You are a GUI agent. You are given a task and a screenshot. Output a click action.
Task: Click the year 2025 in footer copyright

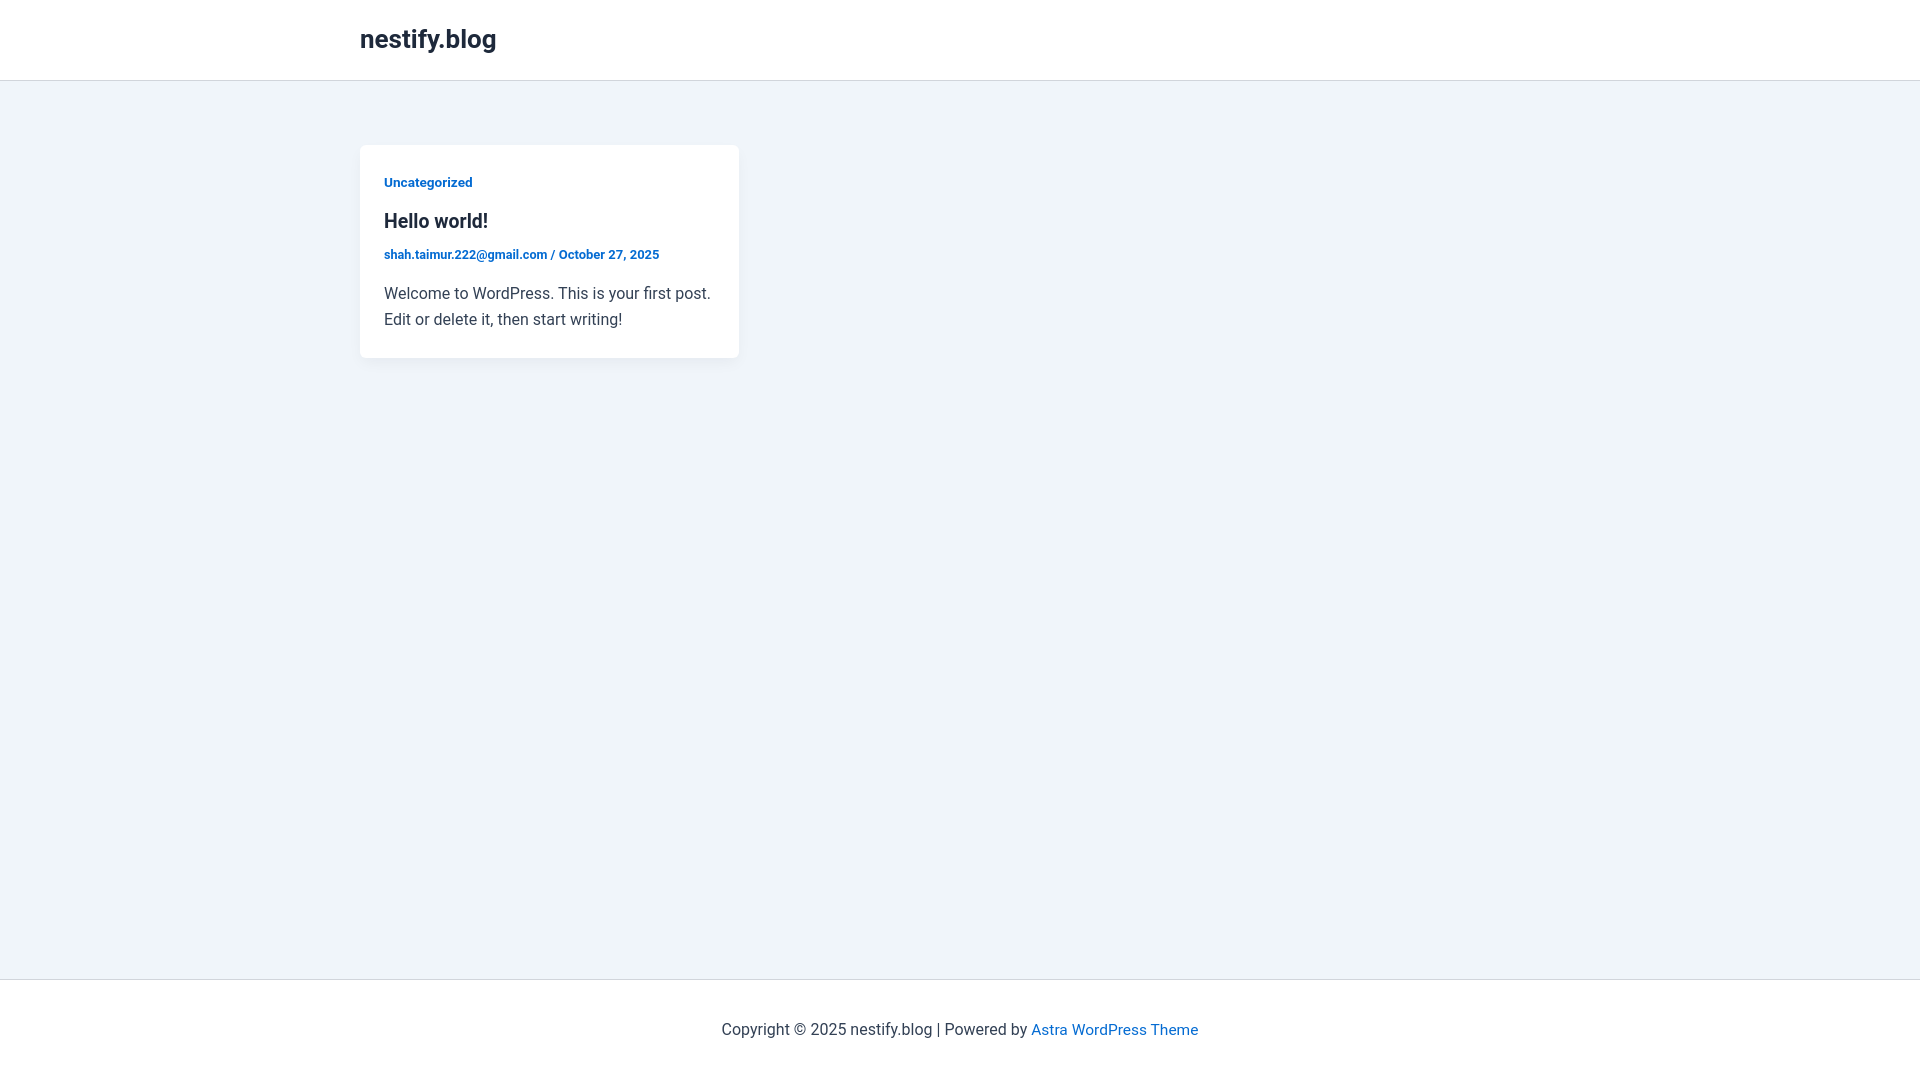tap(828, 1030)
